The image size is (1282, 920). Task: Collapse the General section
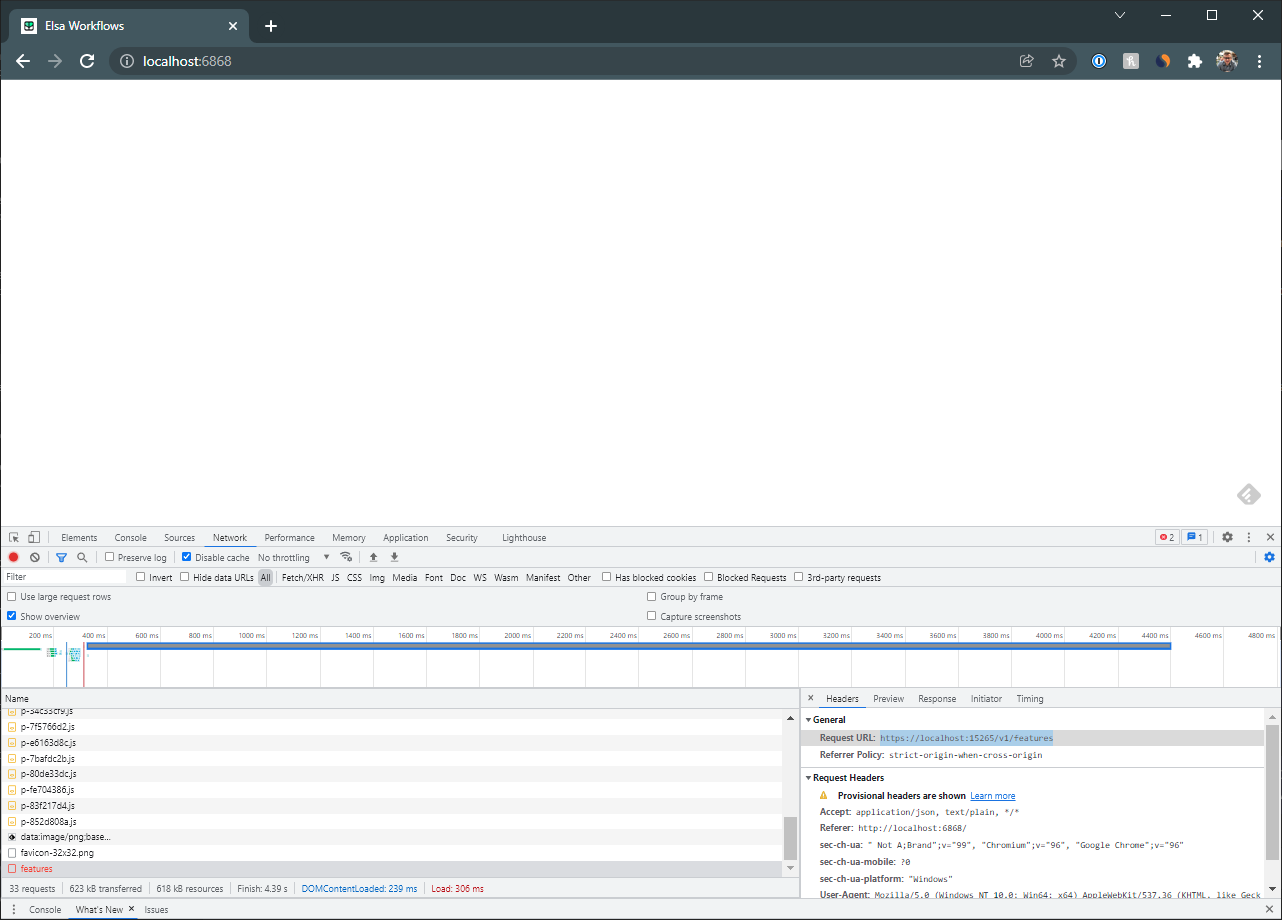[x=810, y=719]
